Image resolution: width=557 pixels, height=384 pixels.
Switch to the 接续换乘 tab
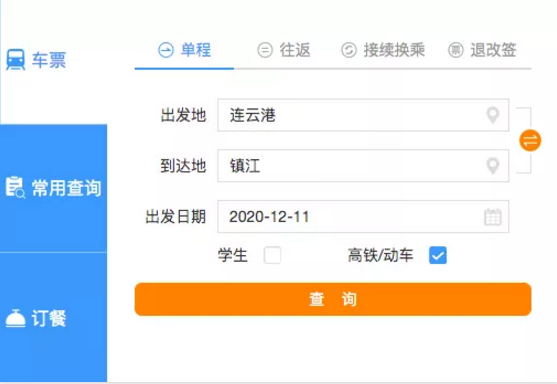point(383,50)
